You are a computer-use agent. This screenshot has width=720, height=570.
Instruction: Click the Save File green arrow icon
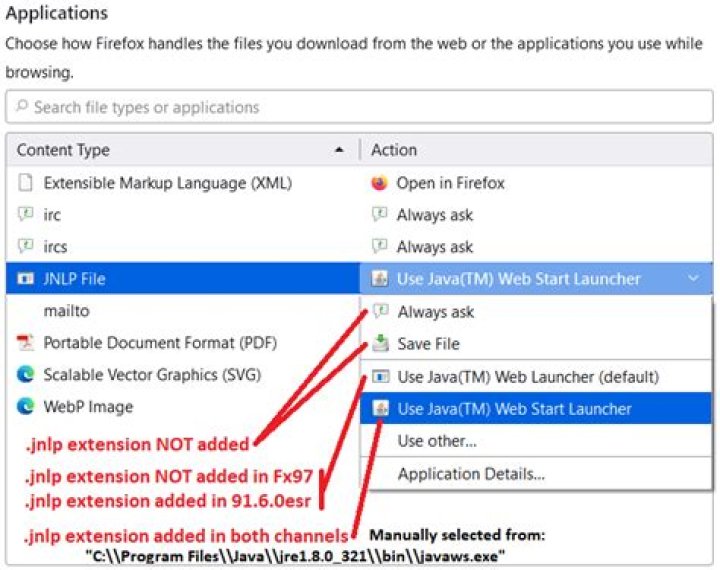(379, 344)
